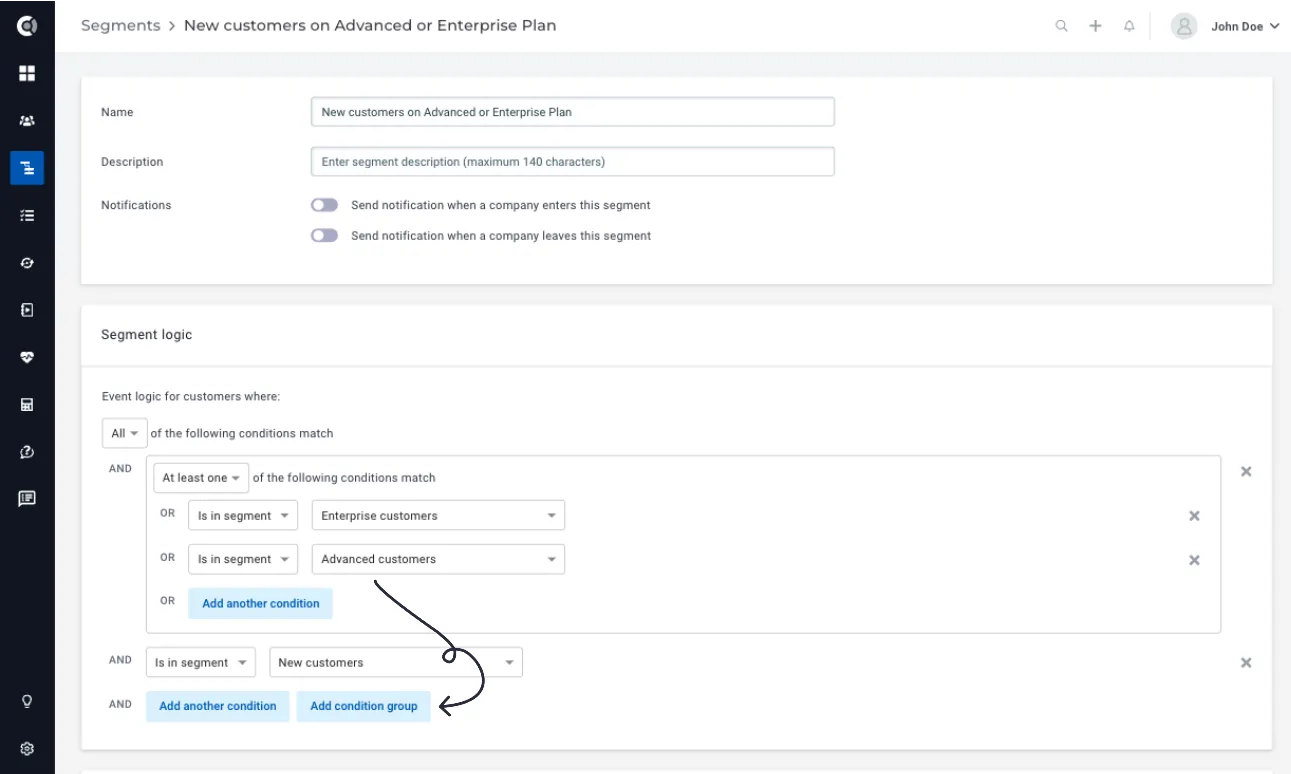Open the calculator icon in sidebar
Screen dimensions: 1291x774
27,405
